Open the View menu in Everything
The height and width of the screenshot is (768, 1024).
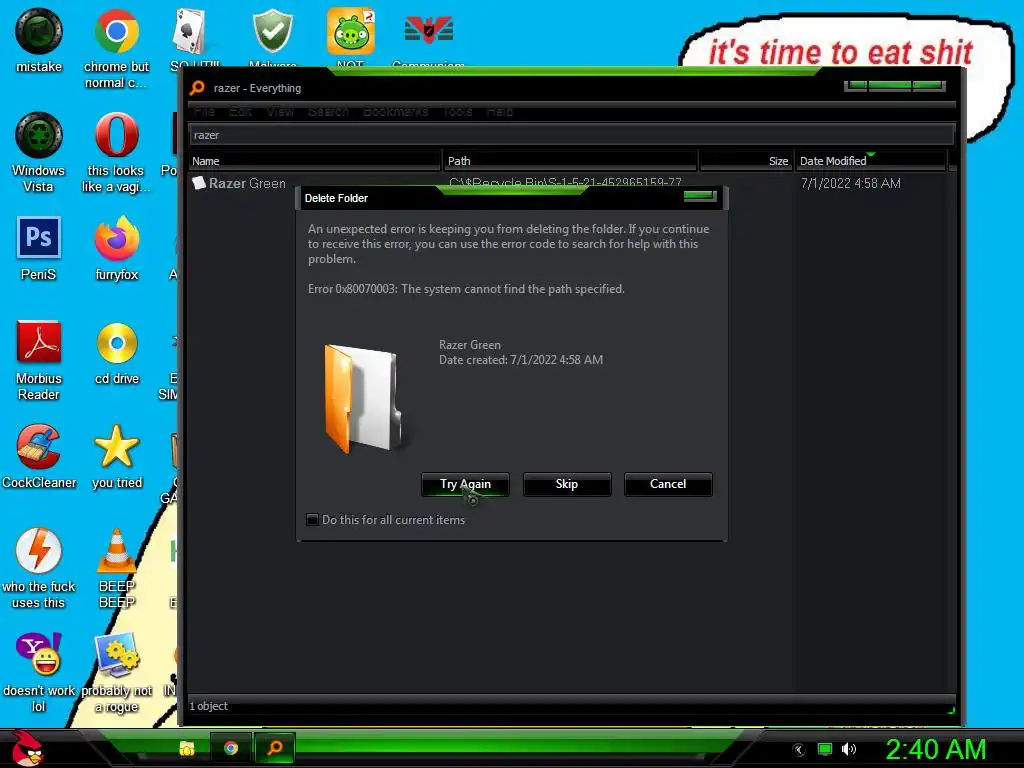click(x=280, y=112)
